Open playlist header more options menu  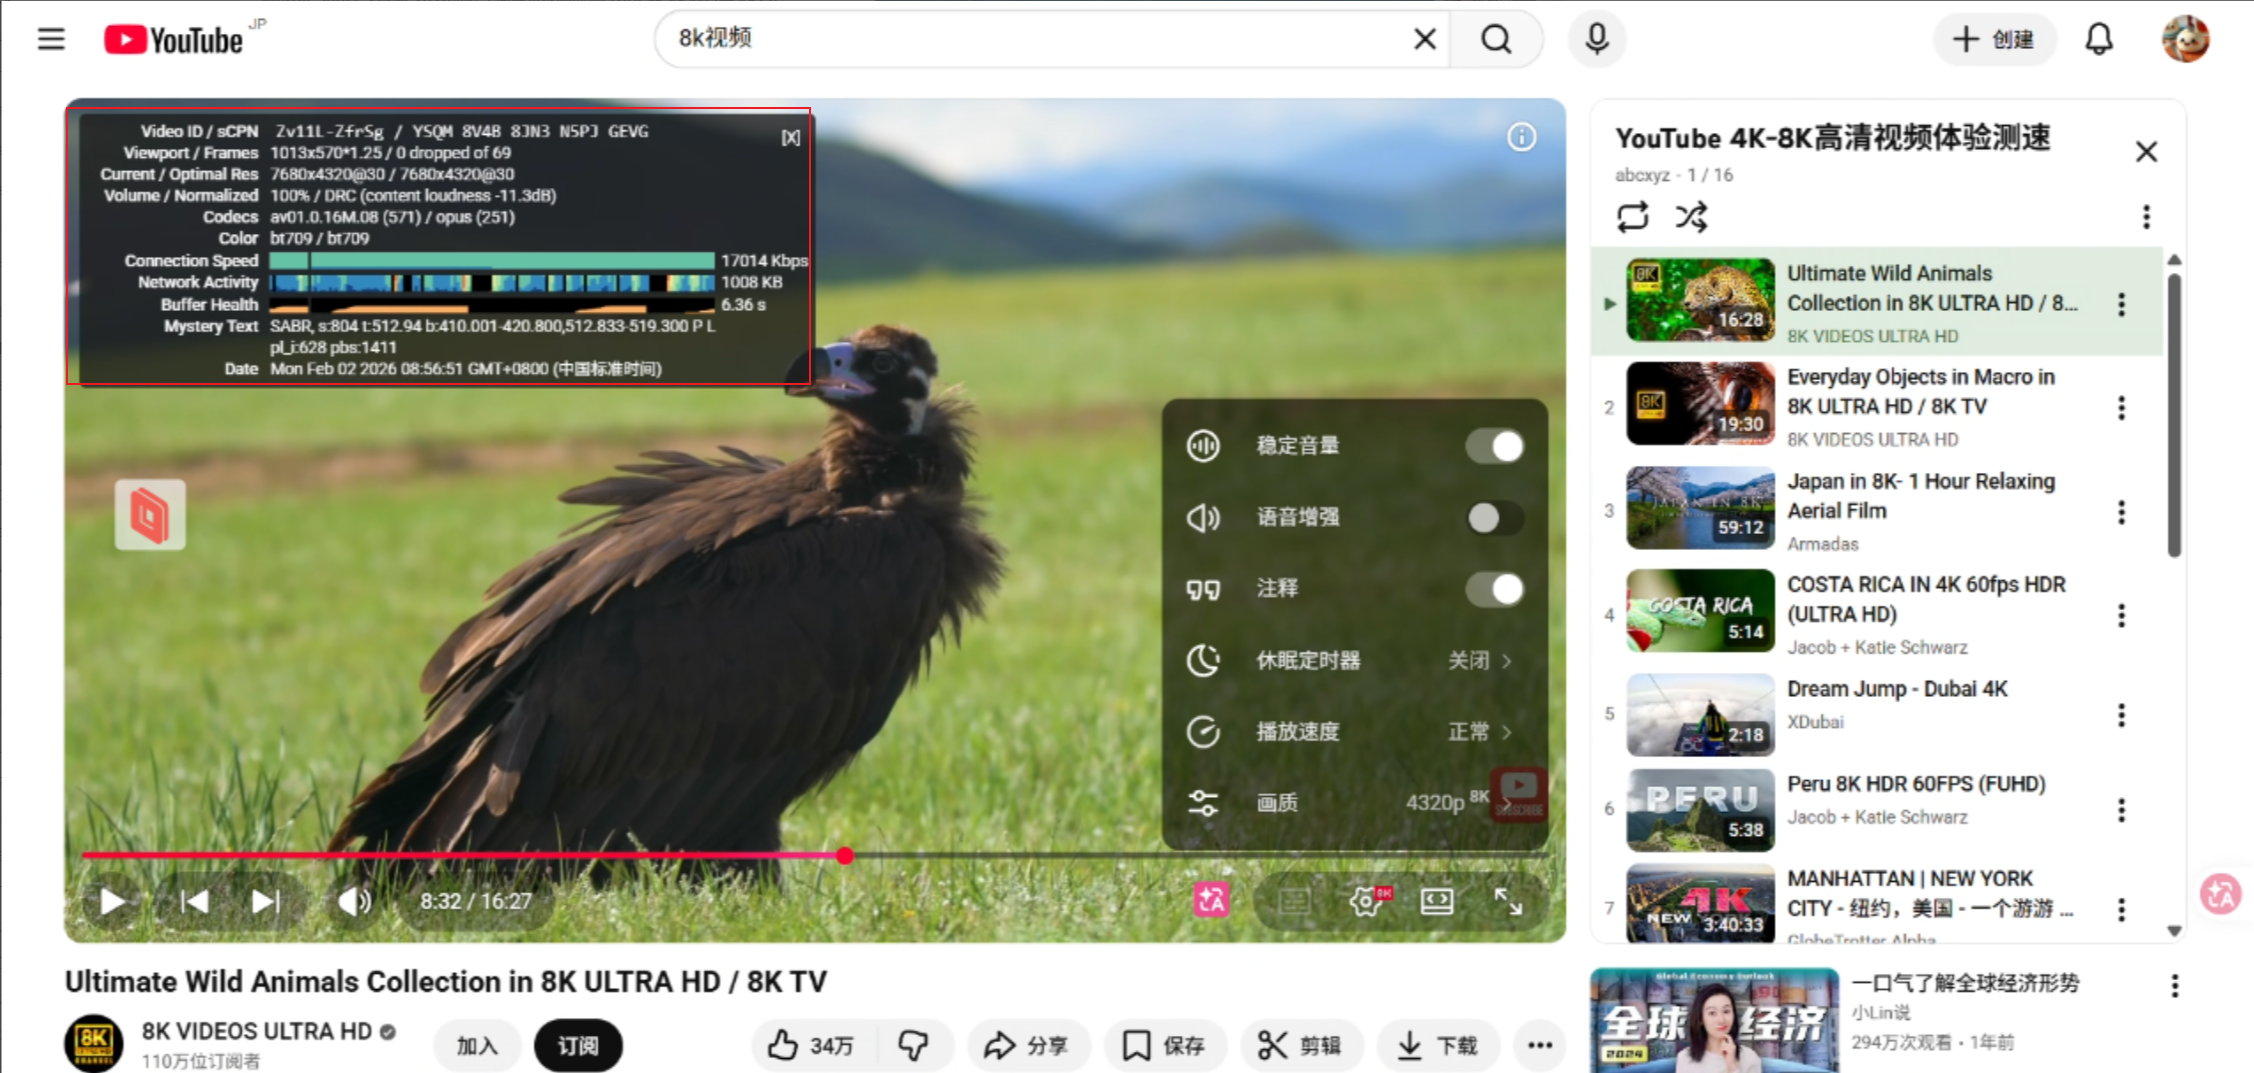pyautogui.click(x=2146, y=217)
